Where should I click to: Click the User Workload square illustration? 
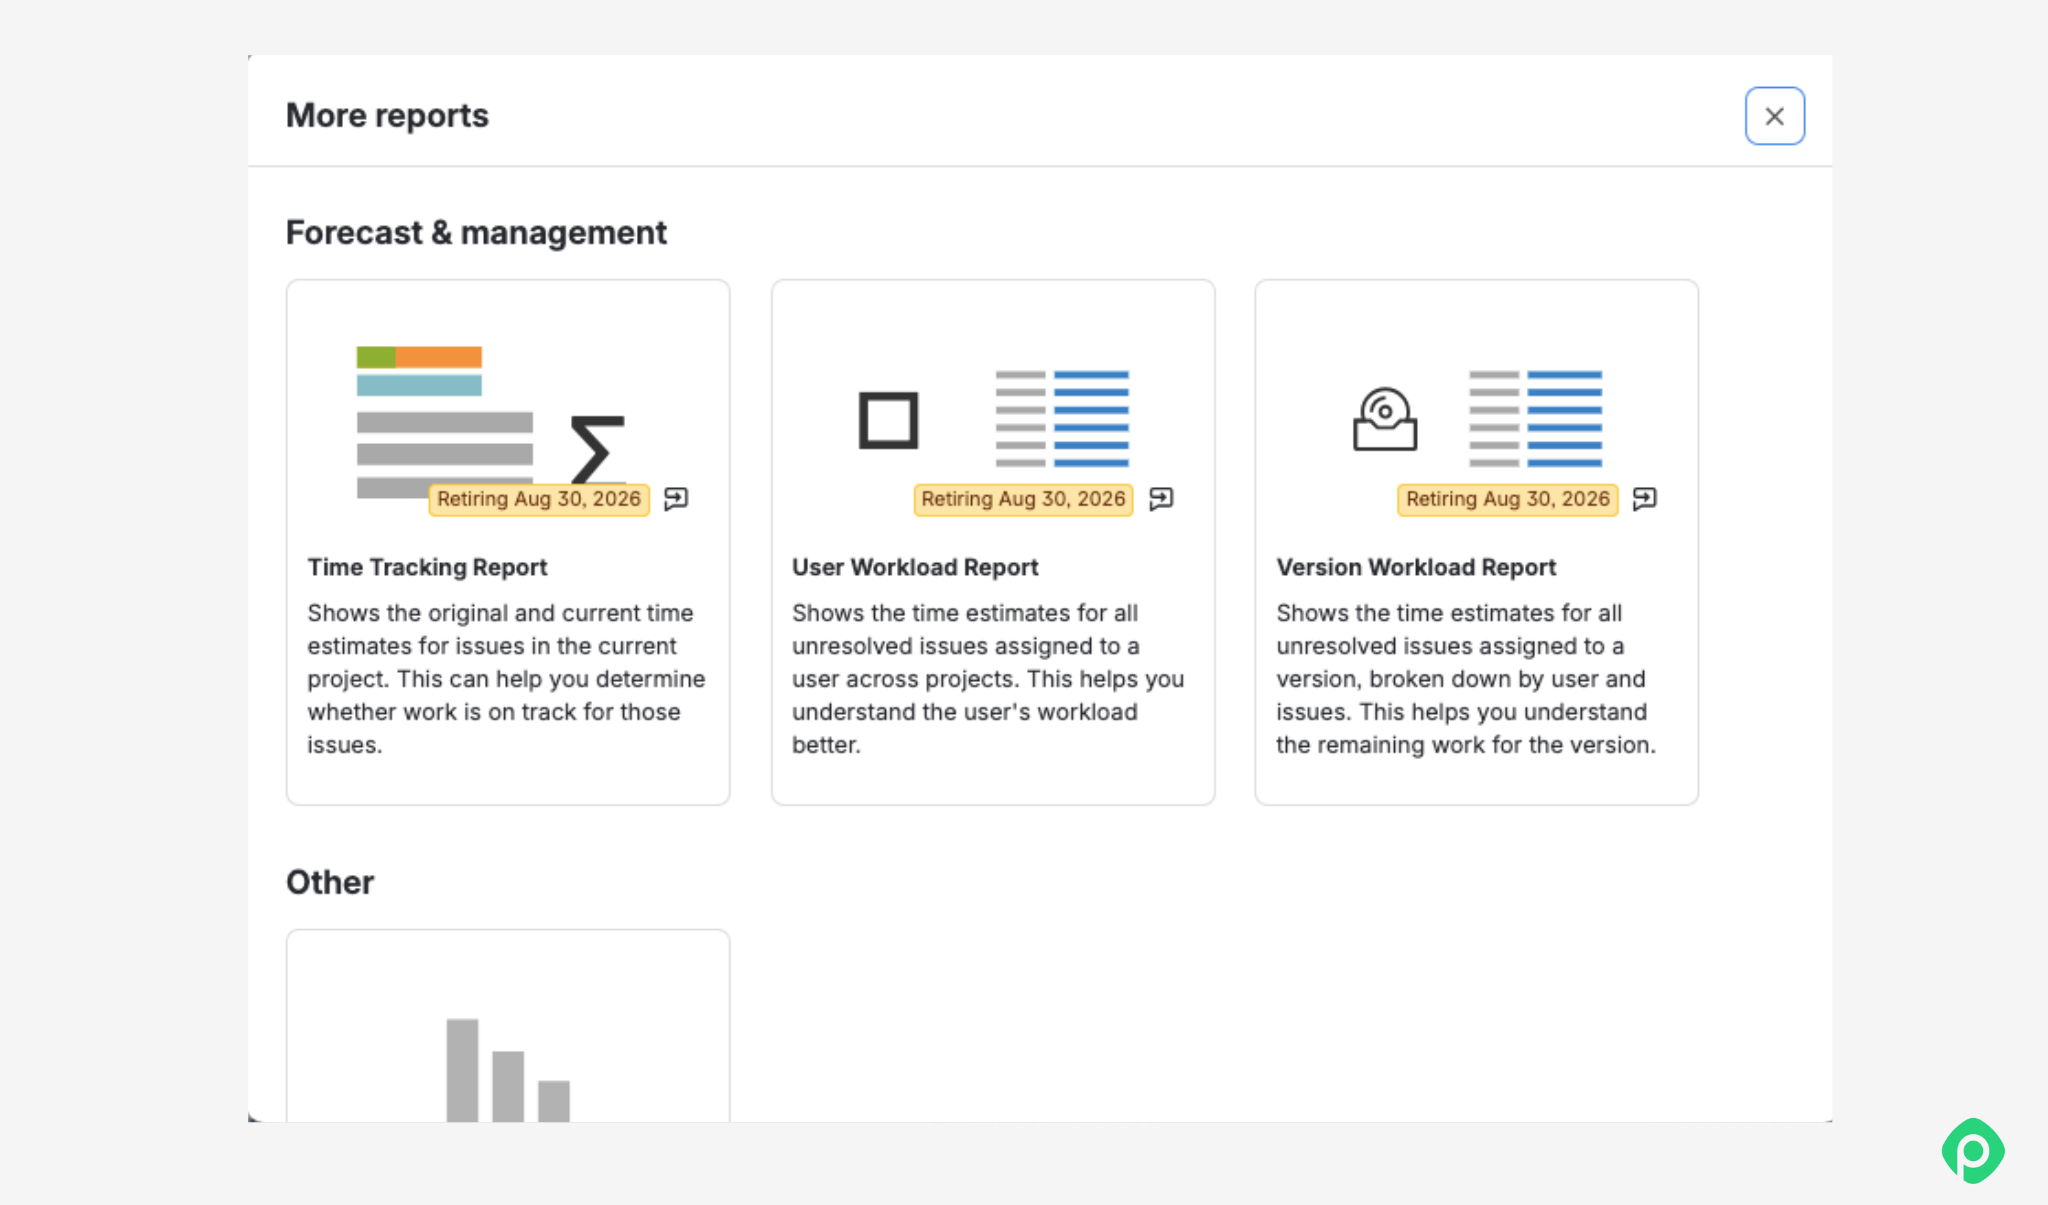888,420
